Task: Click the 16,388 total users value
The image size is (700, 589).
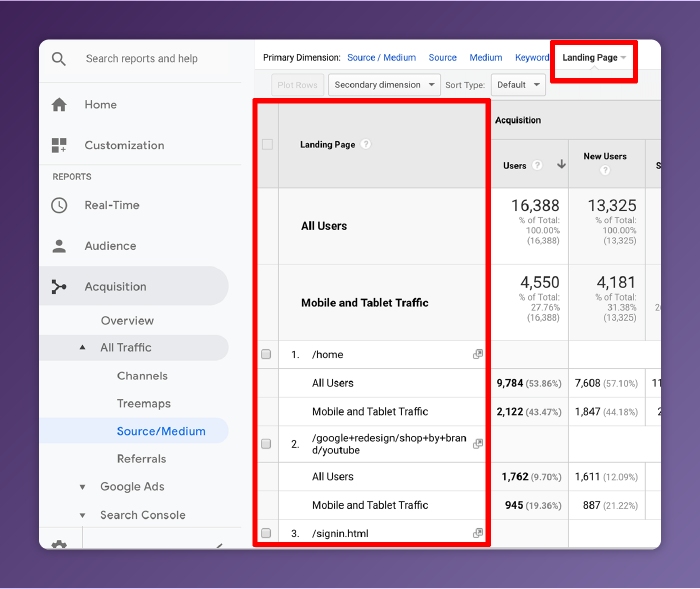Action: pos(535,205)
